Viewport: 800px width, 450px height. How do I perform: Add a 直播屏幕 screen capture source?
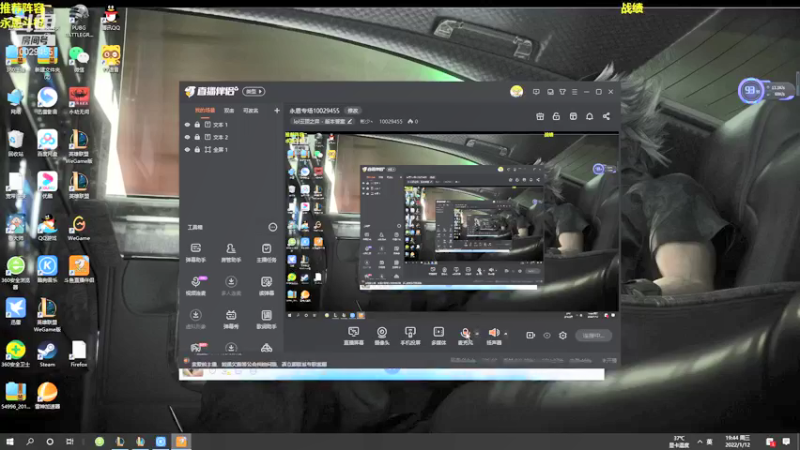coord(353,336)
